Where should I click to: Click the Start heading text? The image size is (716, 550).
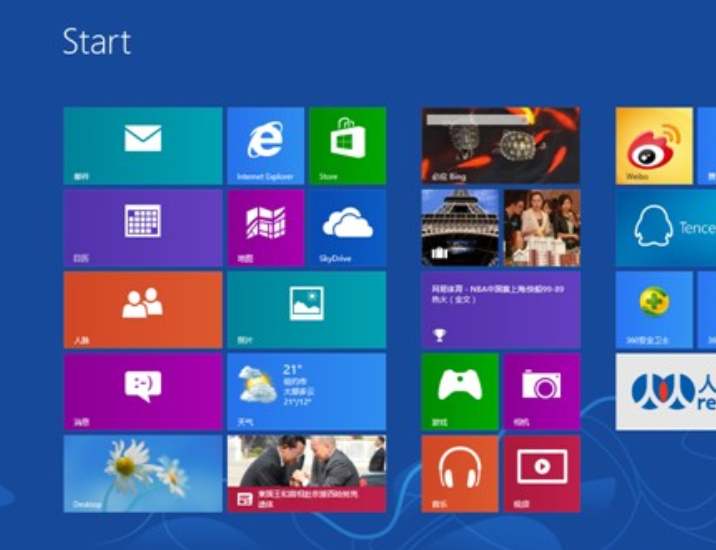click(x=96, y=42)
